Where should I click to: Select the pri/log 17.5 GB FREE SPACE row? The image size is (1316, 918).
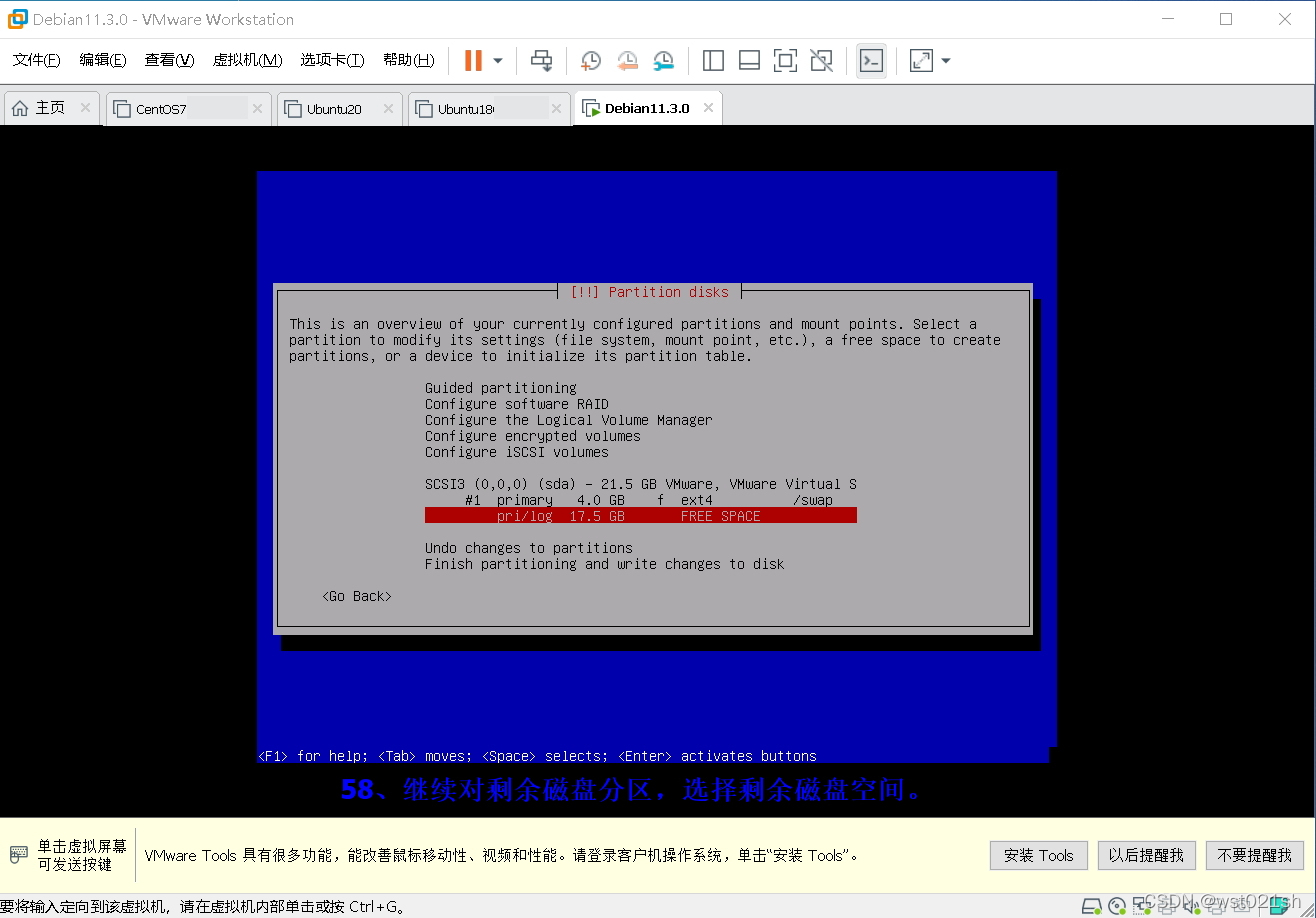(x=641, y=516)
